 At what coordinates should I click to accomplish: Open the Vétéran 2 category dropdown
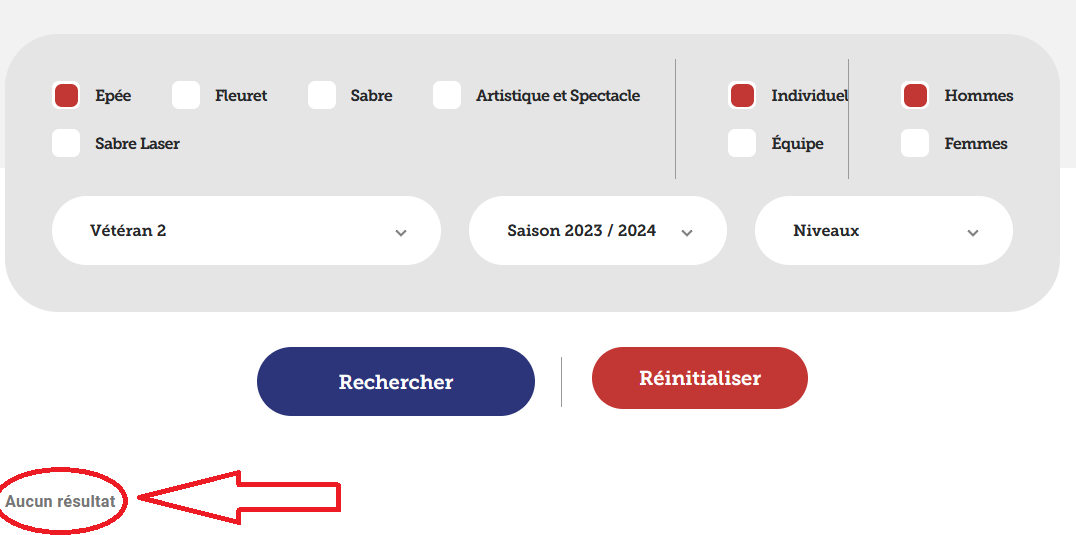[245, 231]
